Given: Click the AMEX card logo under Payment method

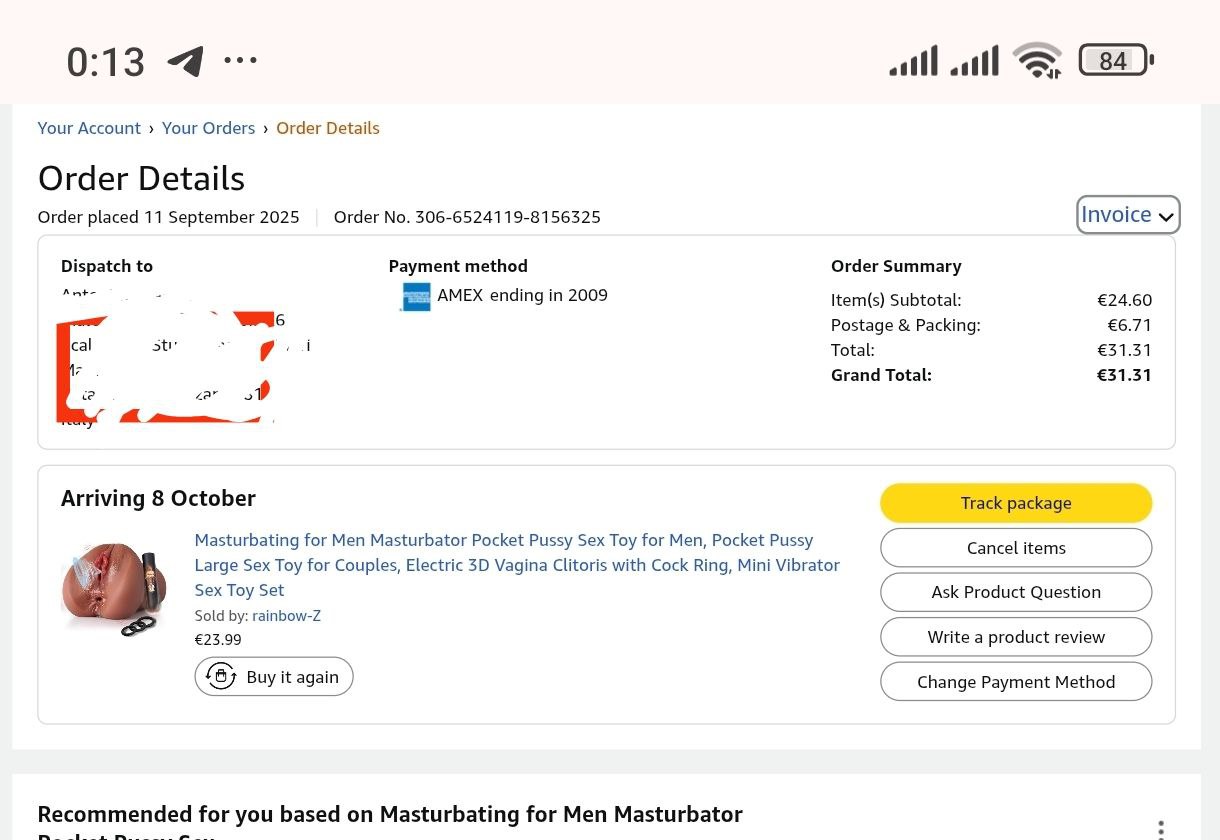Looking at the screenshot, I should (415, 297).
